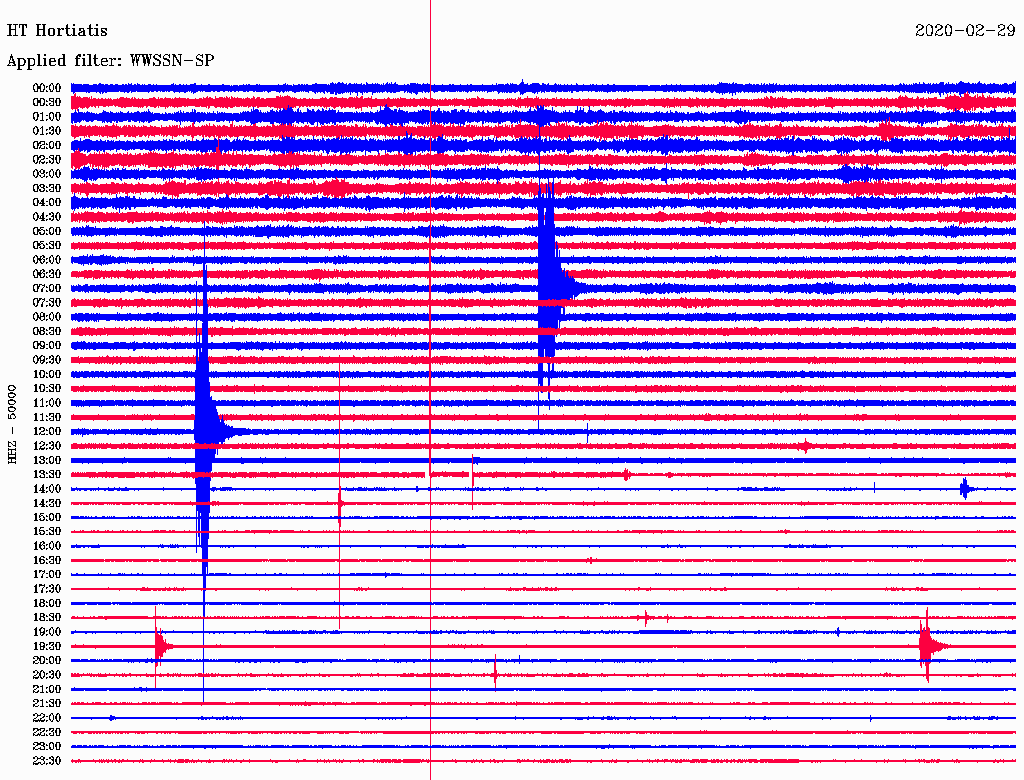Click the 'Applied filter: WWSSN-SP' text
Image resolution: width=1024 pixels, height=780 pixels.
click(x=110, y=61)
